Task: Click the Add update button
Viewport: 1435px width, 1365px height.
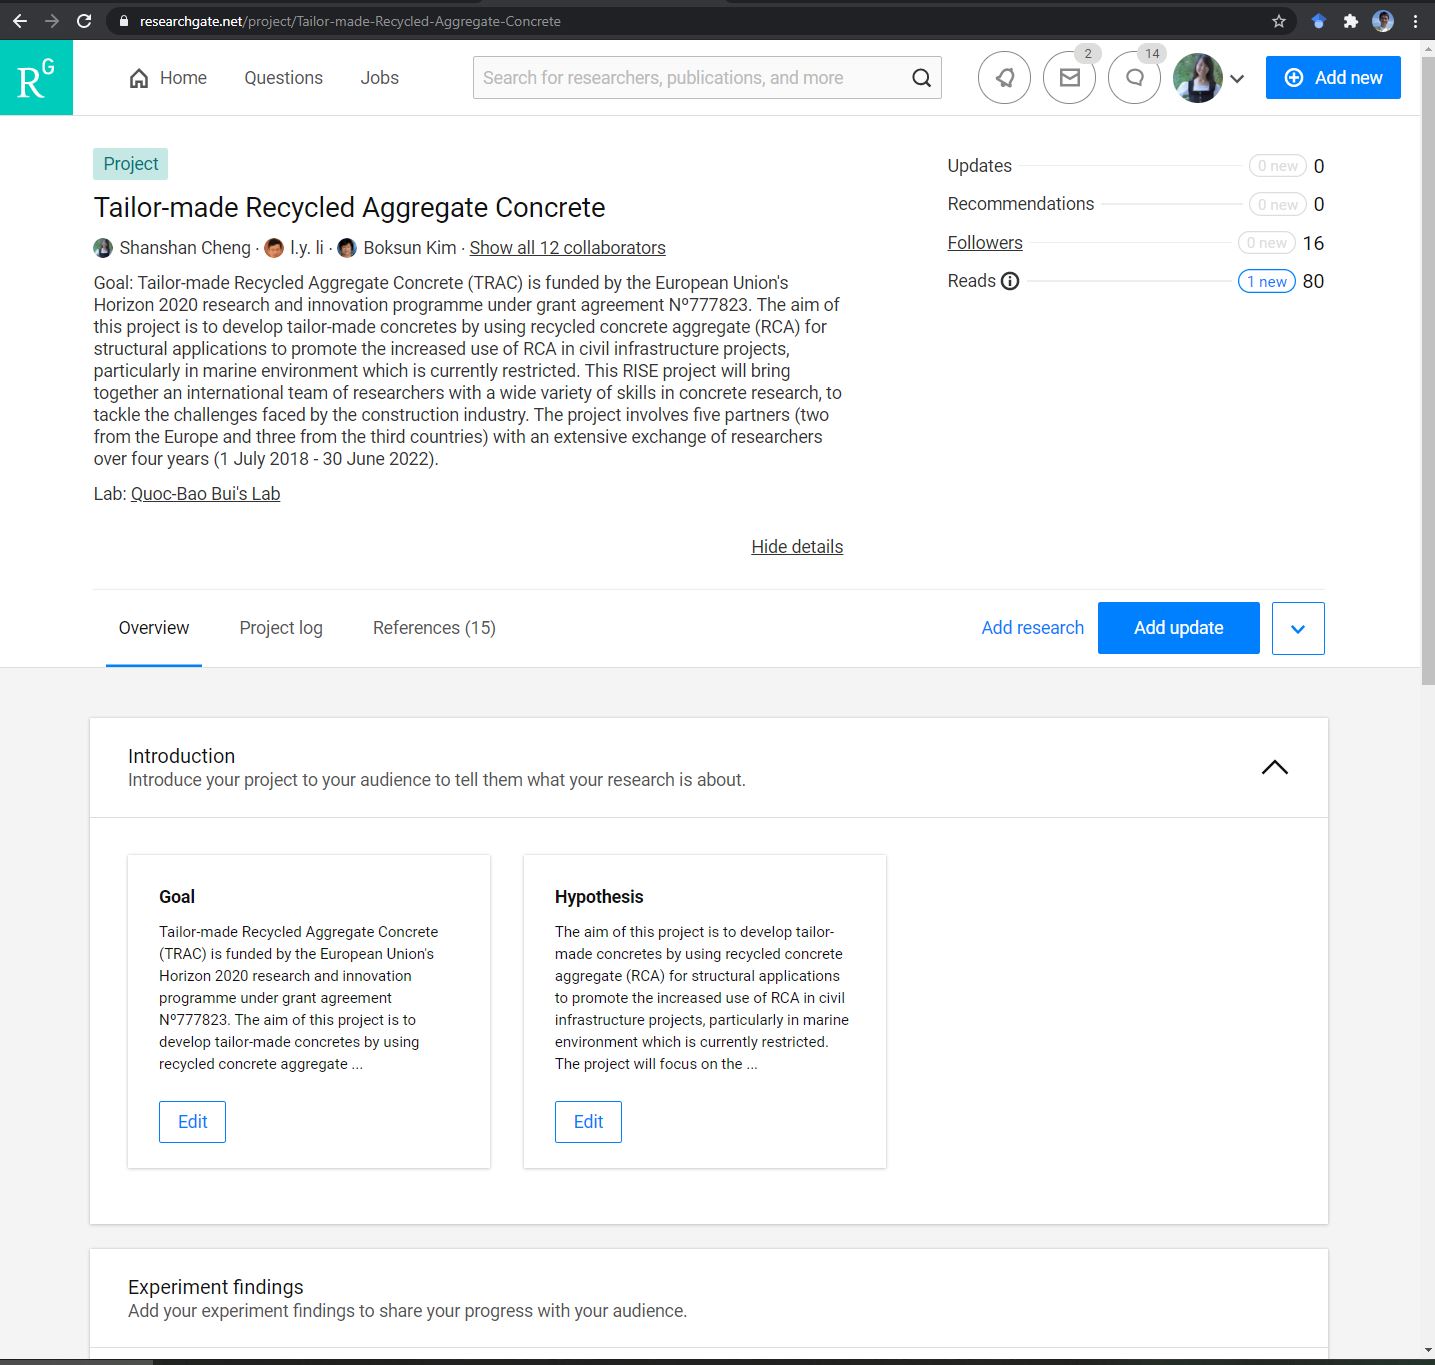Action: pos(1178,628)
